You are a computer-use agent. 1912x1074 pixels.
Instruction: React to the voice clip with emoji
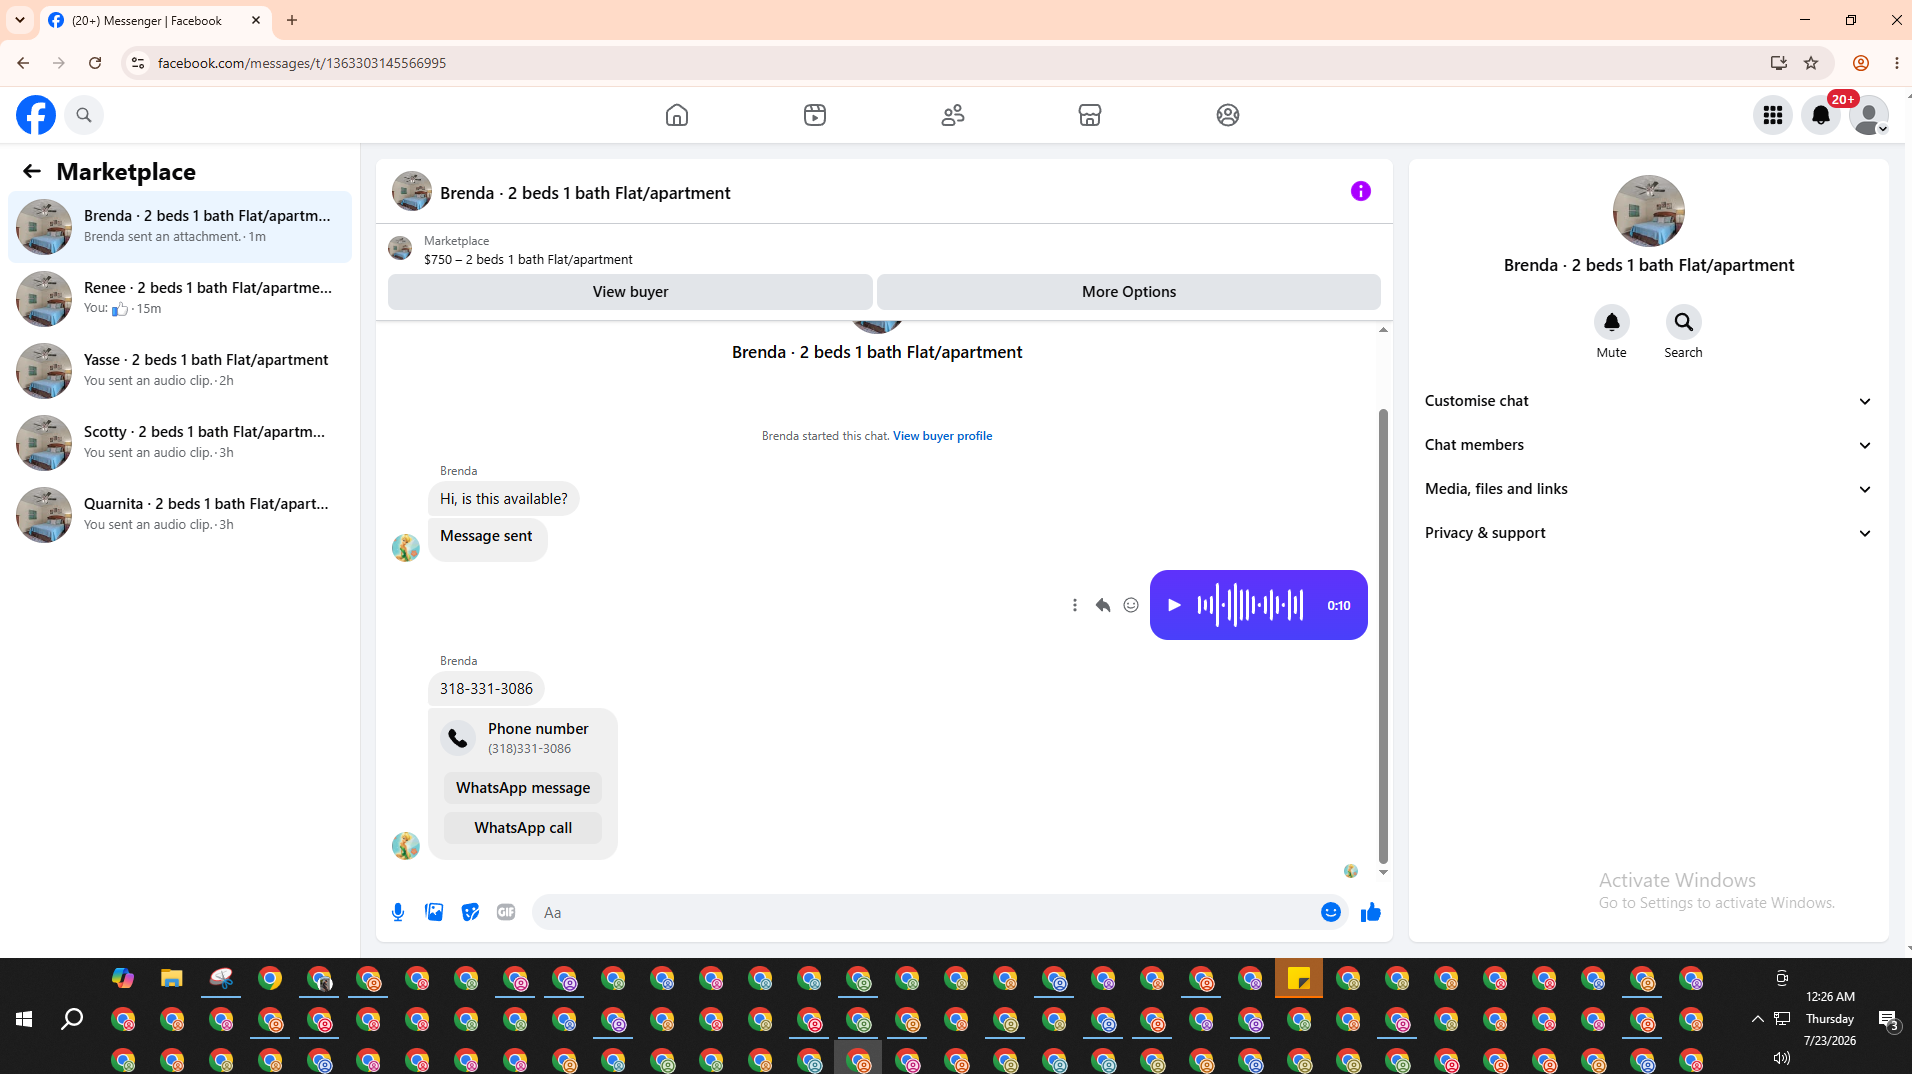pyautogui.click(x=1131, y=605)
